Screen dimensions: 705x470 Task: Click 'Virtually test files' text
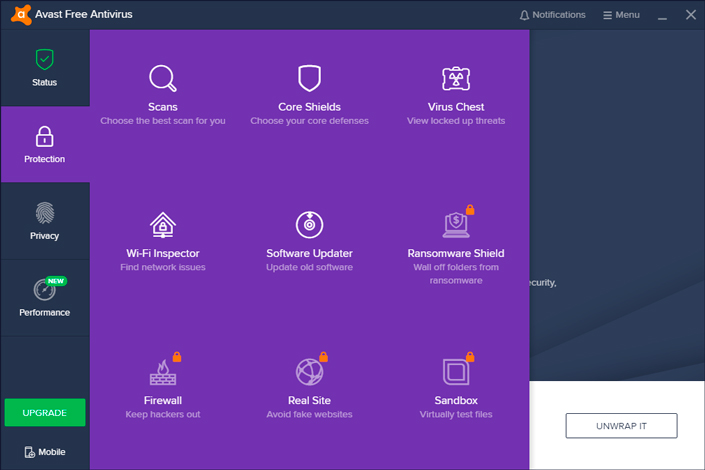[456, 414]
